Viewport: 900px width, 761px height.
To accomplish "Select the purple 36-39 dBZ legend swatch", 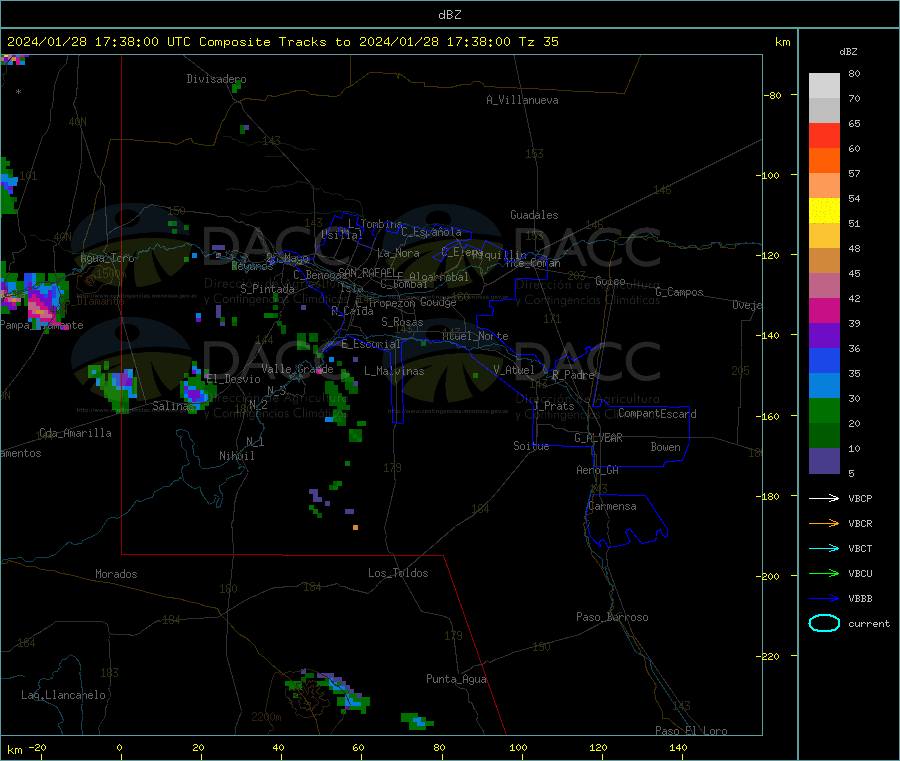I will pos(824,336).
